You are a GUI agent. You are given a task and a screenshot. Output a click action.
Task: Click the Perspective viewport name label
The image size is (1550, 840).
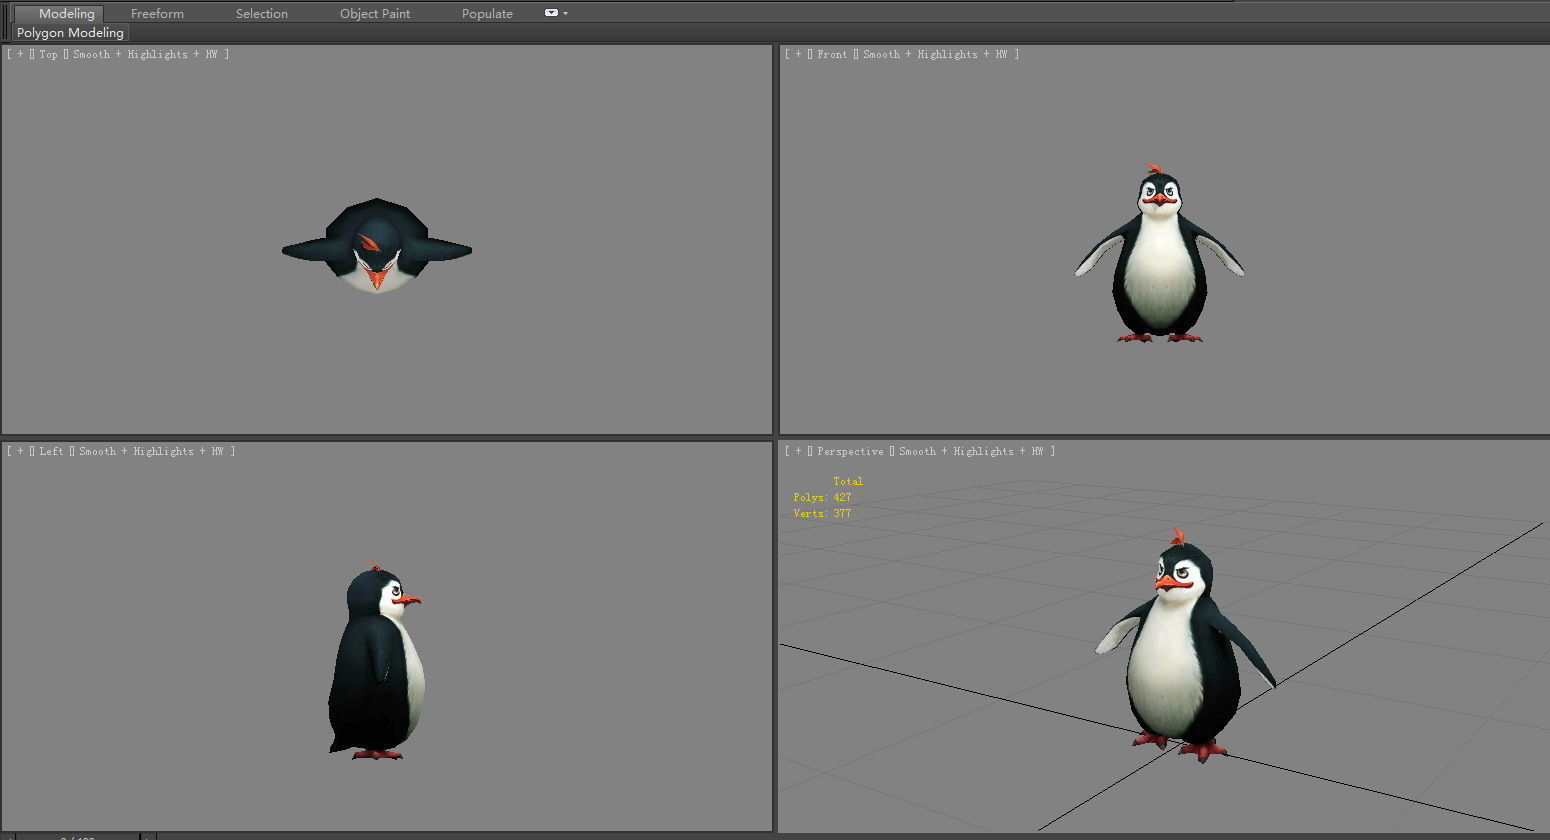coord(850,452)
